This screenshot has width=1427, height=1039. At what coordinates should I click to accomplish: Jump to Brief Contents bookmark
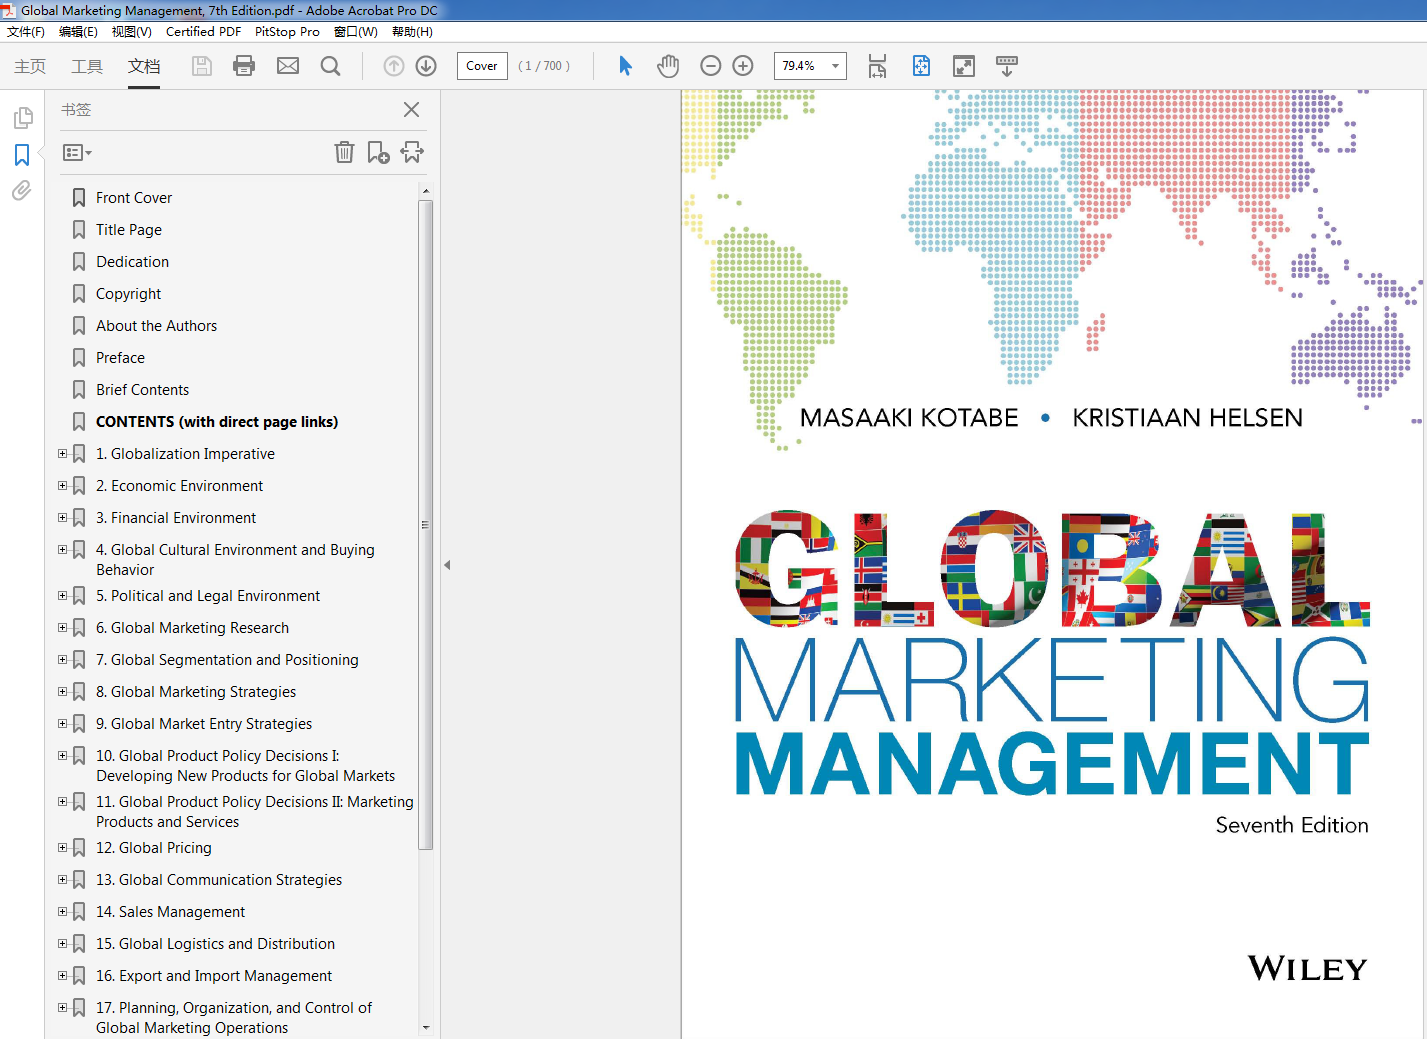[x=142, y=390]
